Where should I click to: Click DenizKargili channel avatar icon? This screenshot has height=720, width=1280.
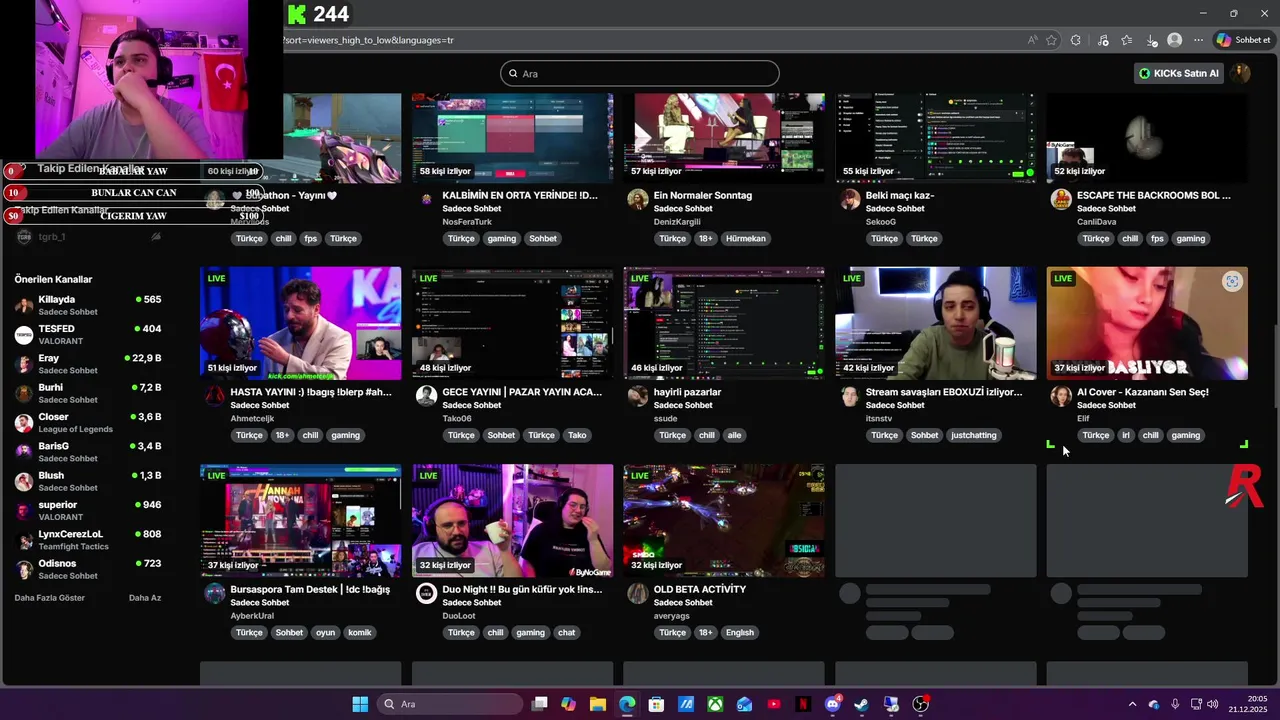638,199
